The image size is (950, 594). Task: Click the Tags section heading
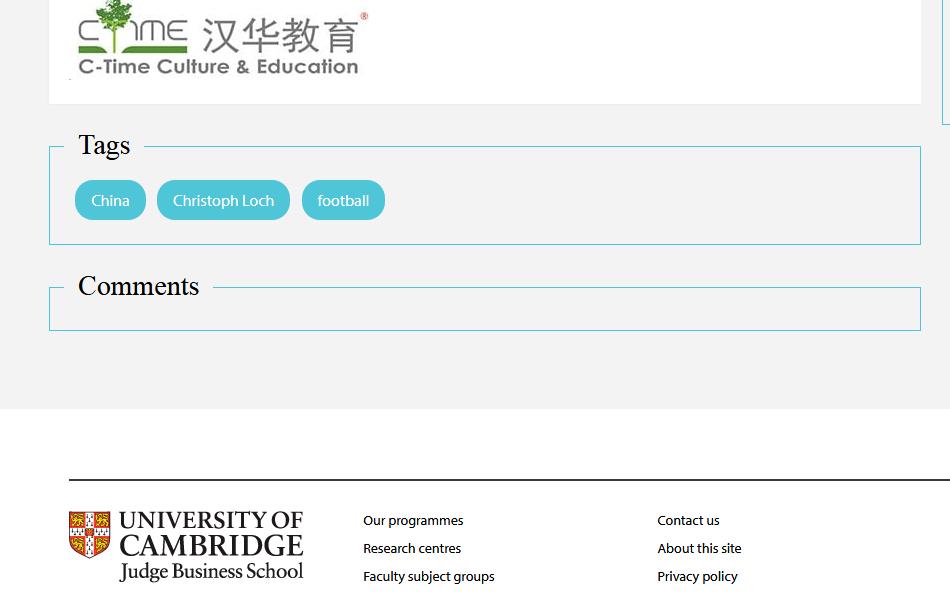[x=104, y=145]
